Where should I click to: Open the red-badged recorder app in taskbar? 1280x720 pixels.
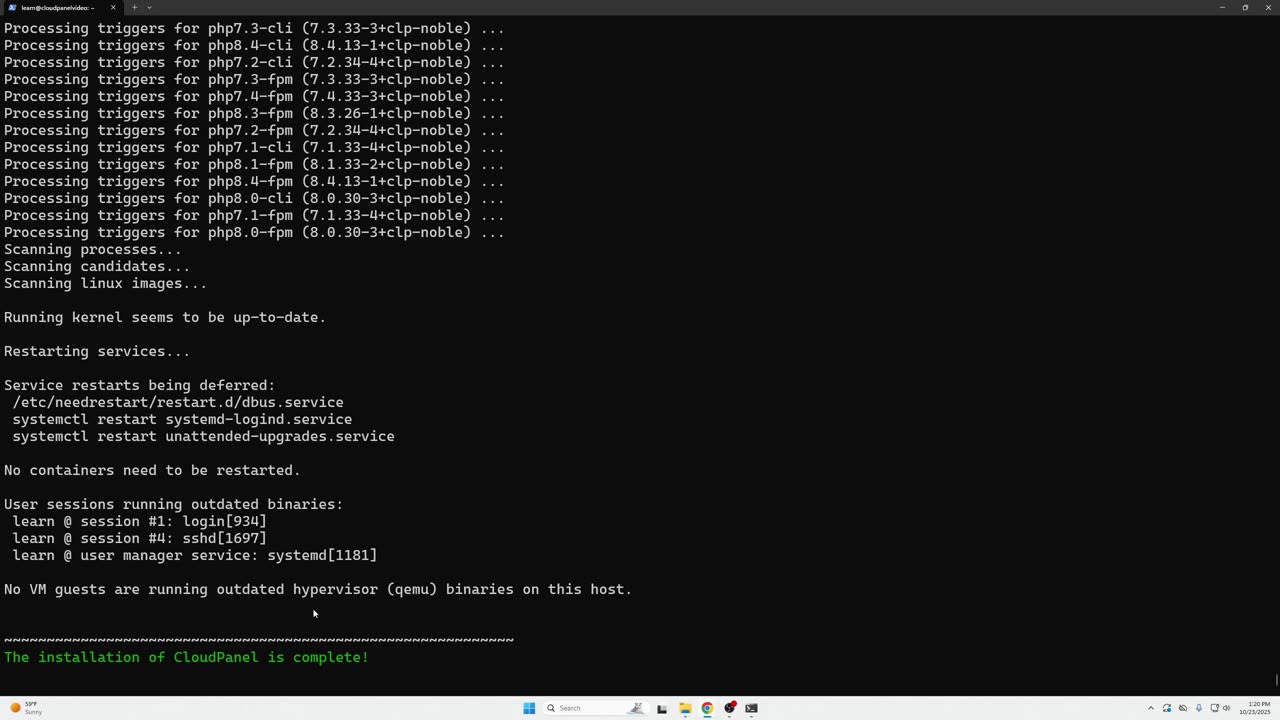[x=730, y=708]
